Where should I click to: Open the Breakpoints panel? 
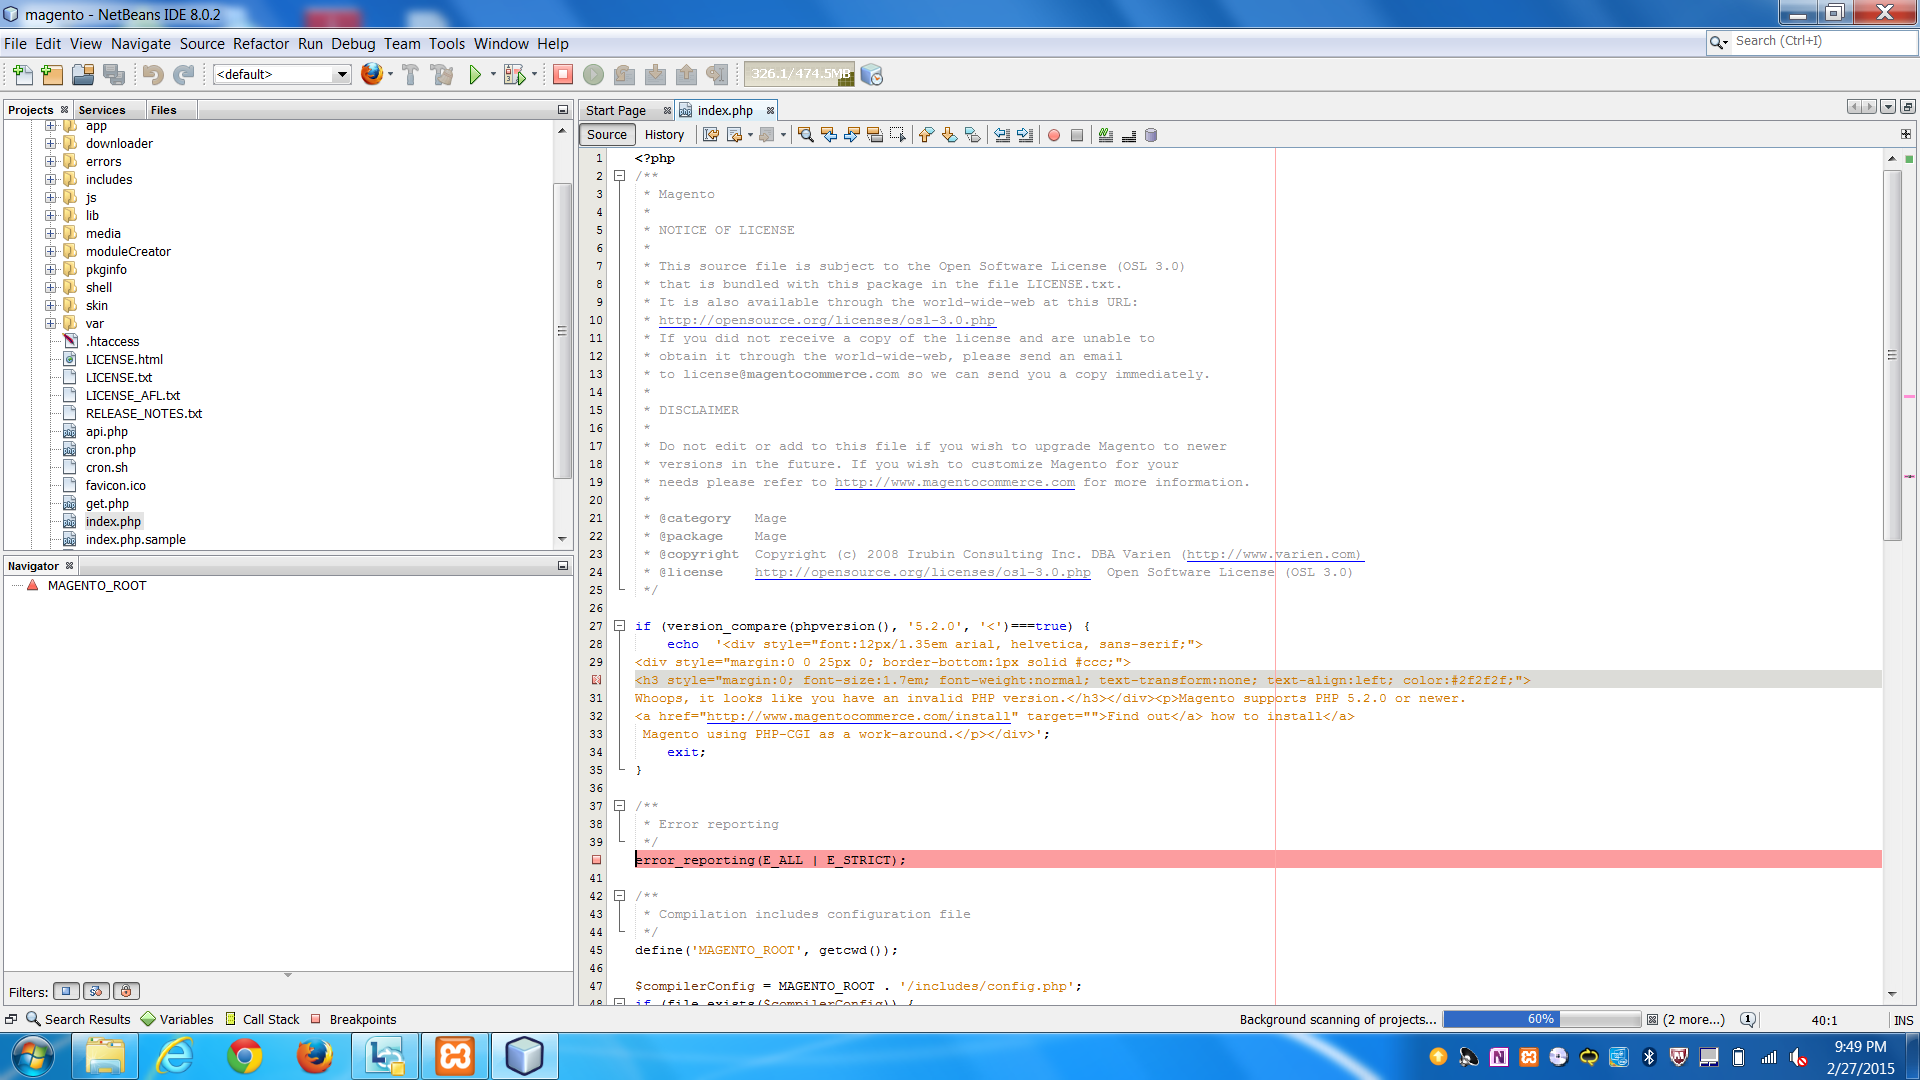(353, 1019)
